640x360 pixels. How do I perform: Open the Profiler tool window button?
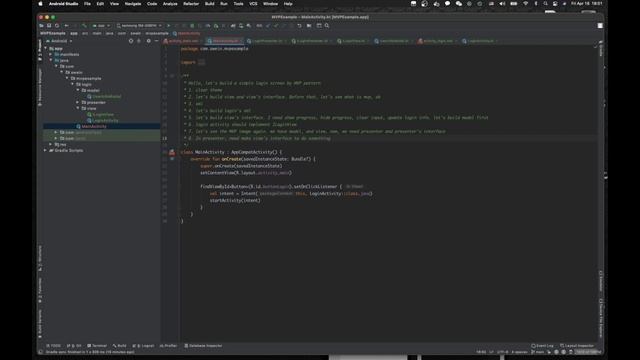click(x=169, y=346)
